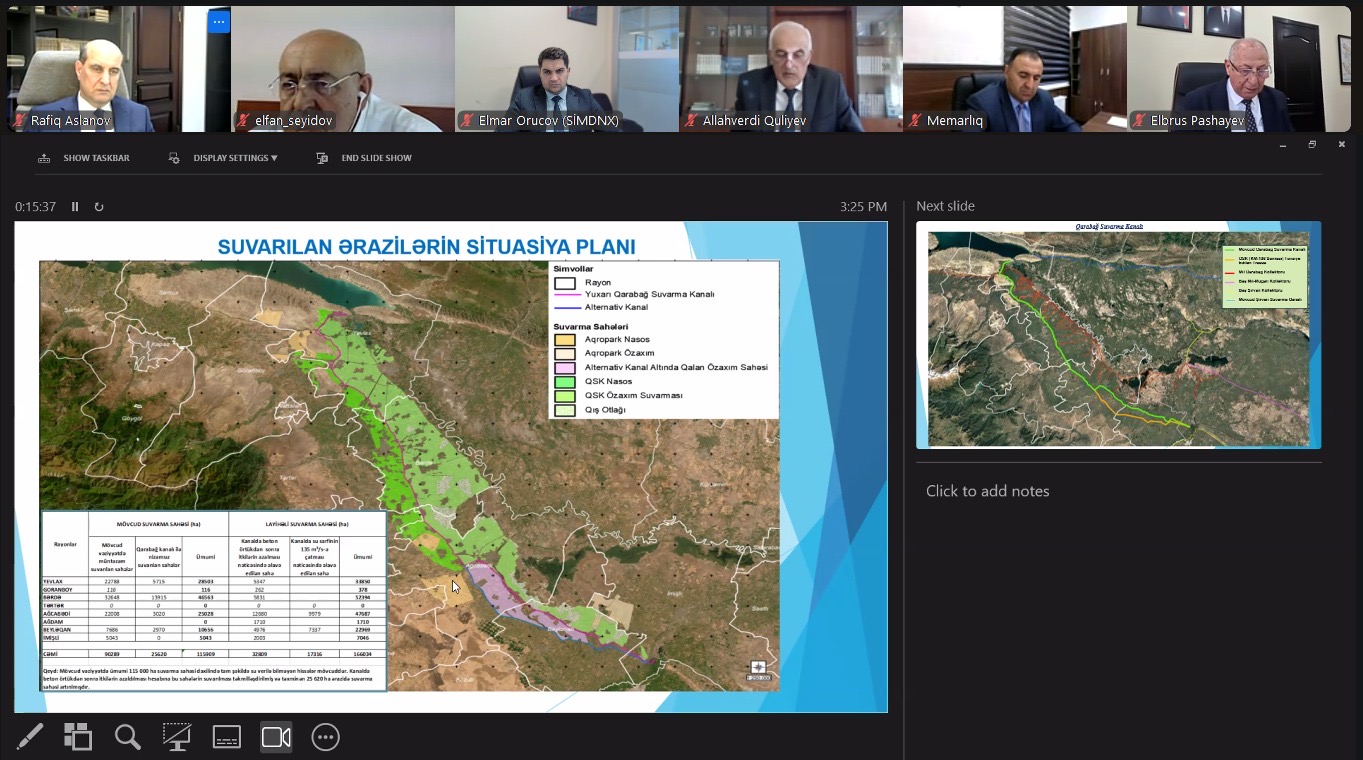Black out the slide show screen
Viewport: 1363px width, 760px height.
pos(177,737)
